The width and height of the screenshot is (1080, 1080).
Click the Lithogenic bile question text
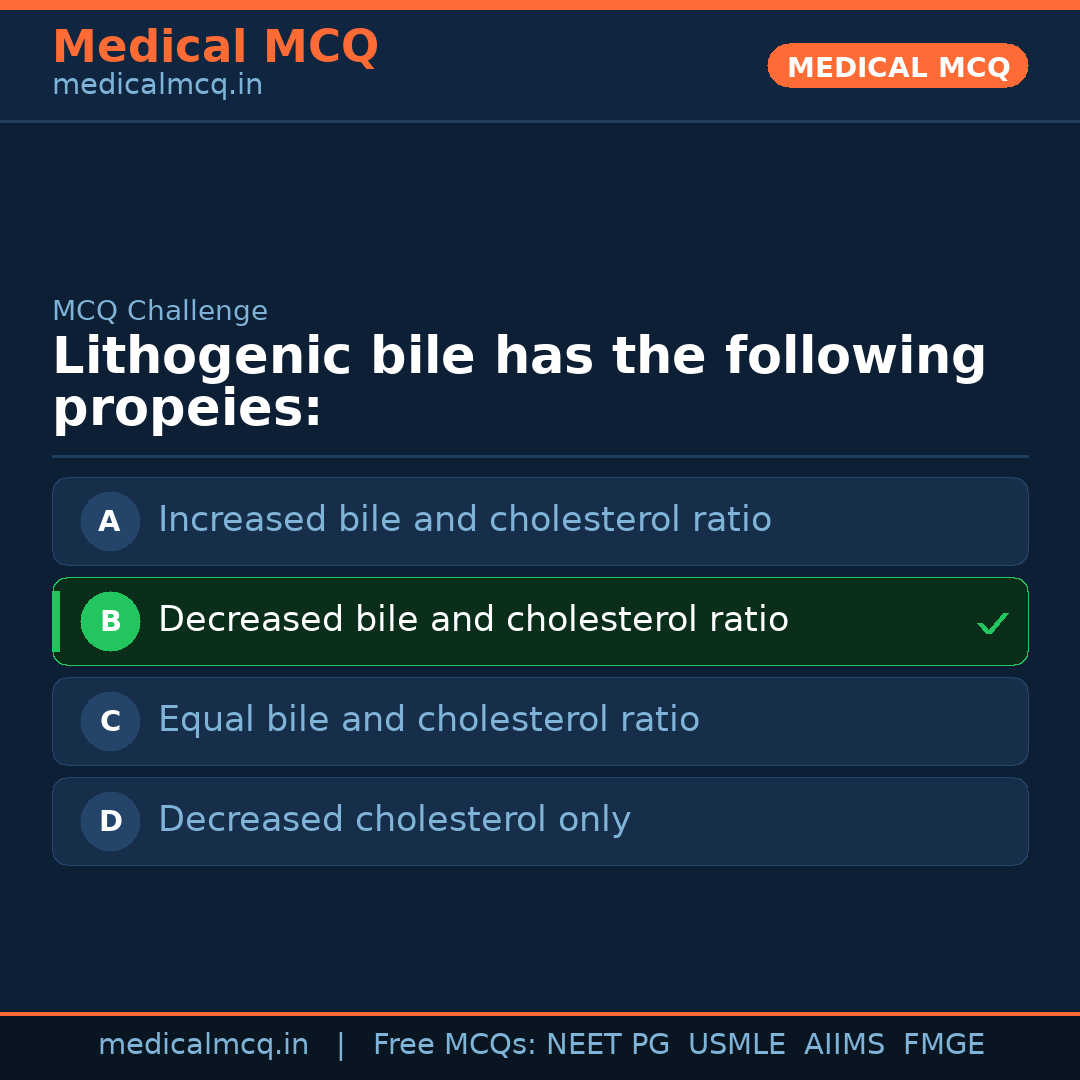pos(519,383)
